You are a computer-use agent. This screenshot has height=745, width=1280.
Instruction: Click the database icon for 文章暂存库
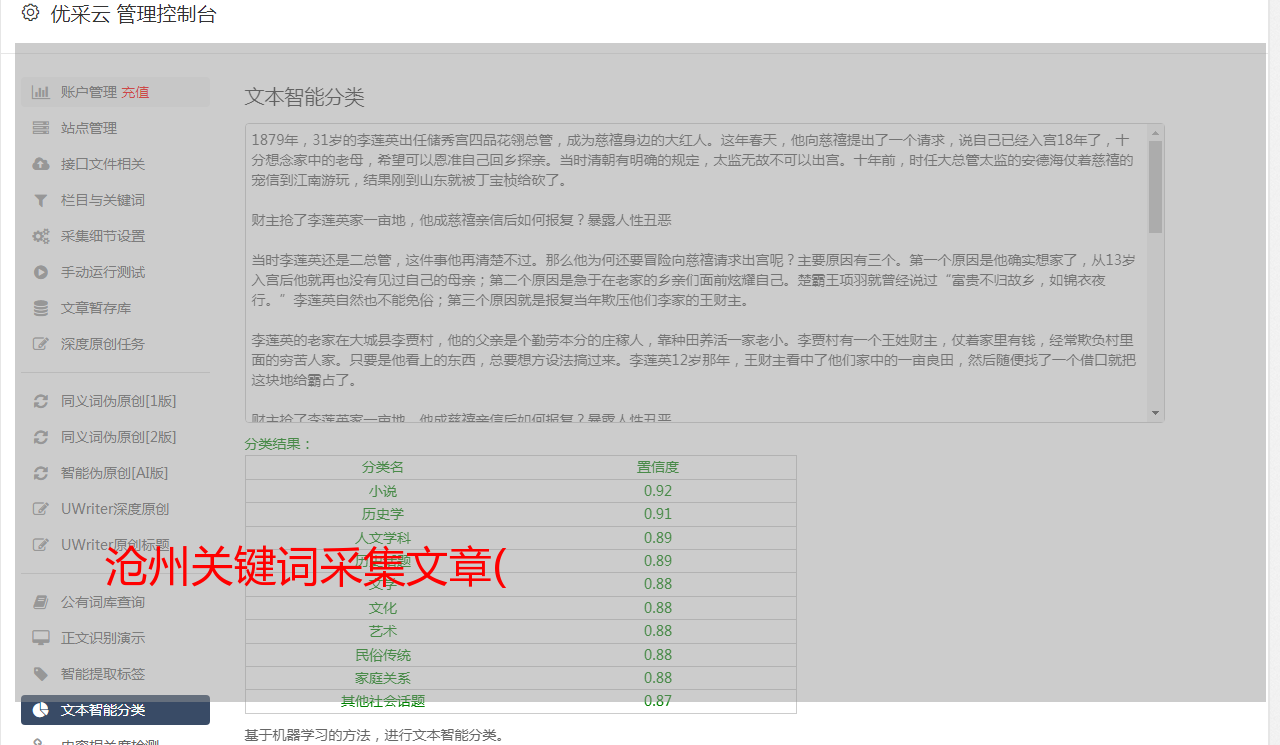click(41, 308)
